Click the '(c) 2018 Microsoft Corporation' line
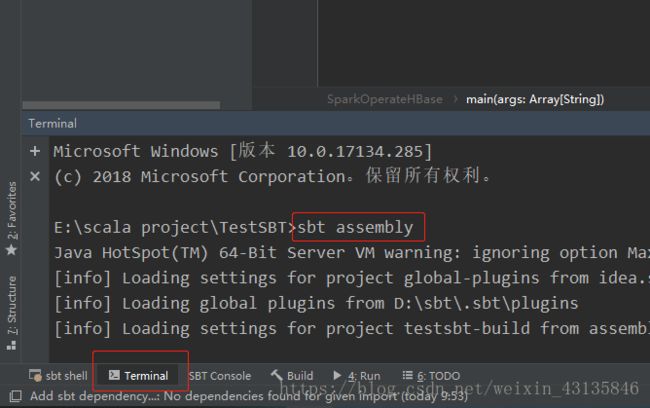 tap(272, 176)
